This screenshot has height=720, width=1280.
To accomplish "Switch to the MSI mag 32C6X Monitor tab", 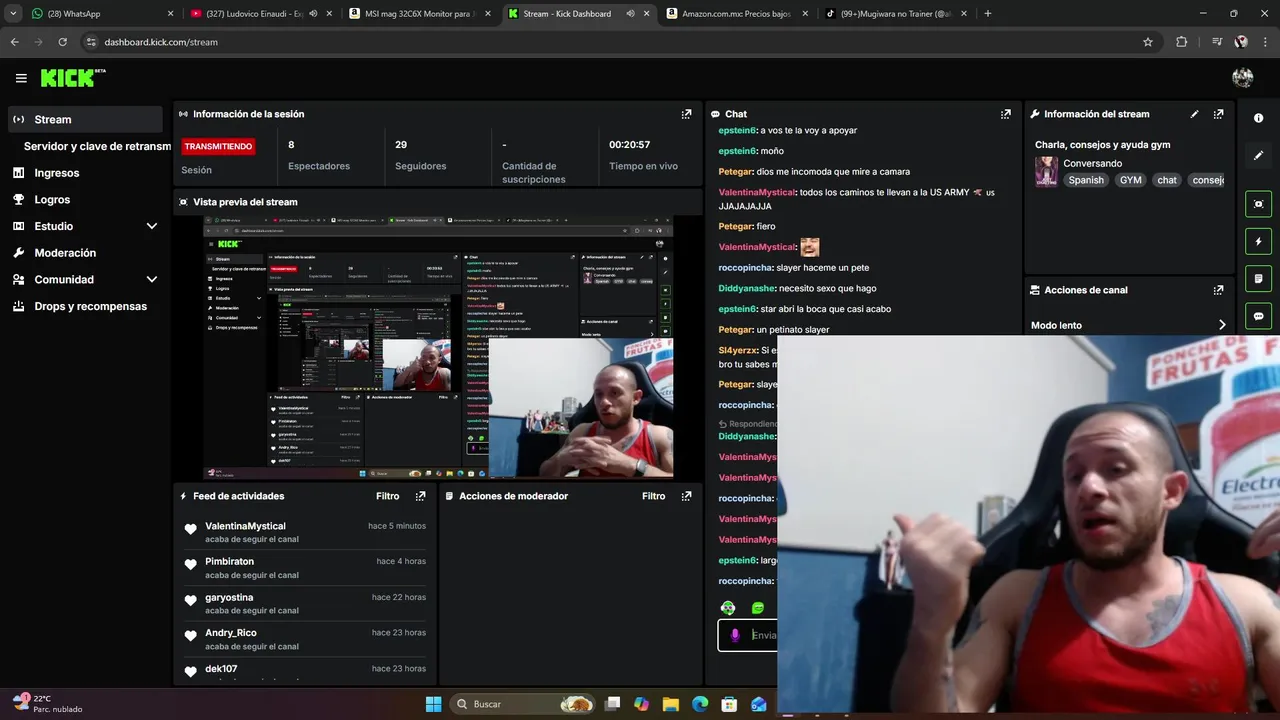I will pyautogui.click(x=421, y=14).
